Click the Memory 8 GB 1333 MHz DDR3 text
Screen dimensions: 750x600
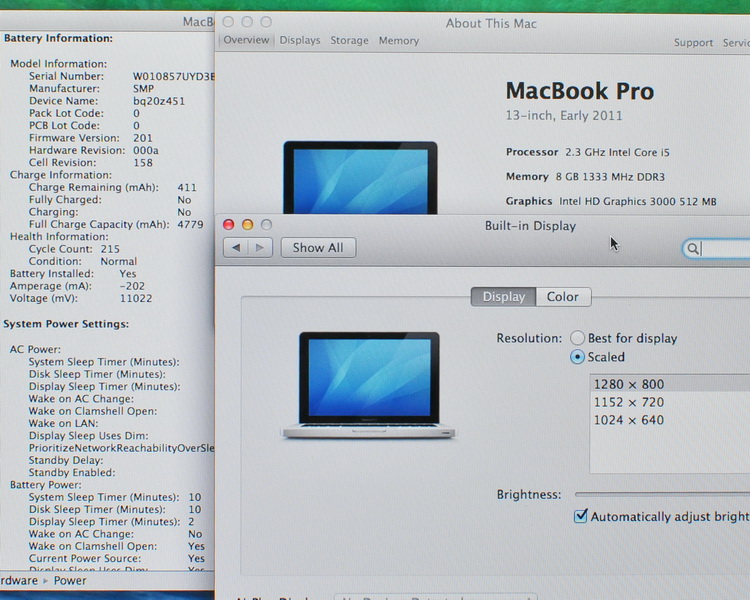coord(585,177)
